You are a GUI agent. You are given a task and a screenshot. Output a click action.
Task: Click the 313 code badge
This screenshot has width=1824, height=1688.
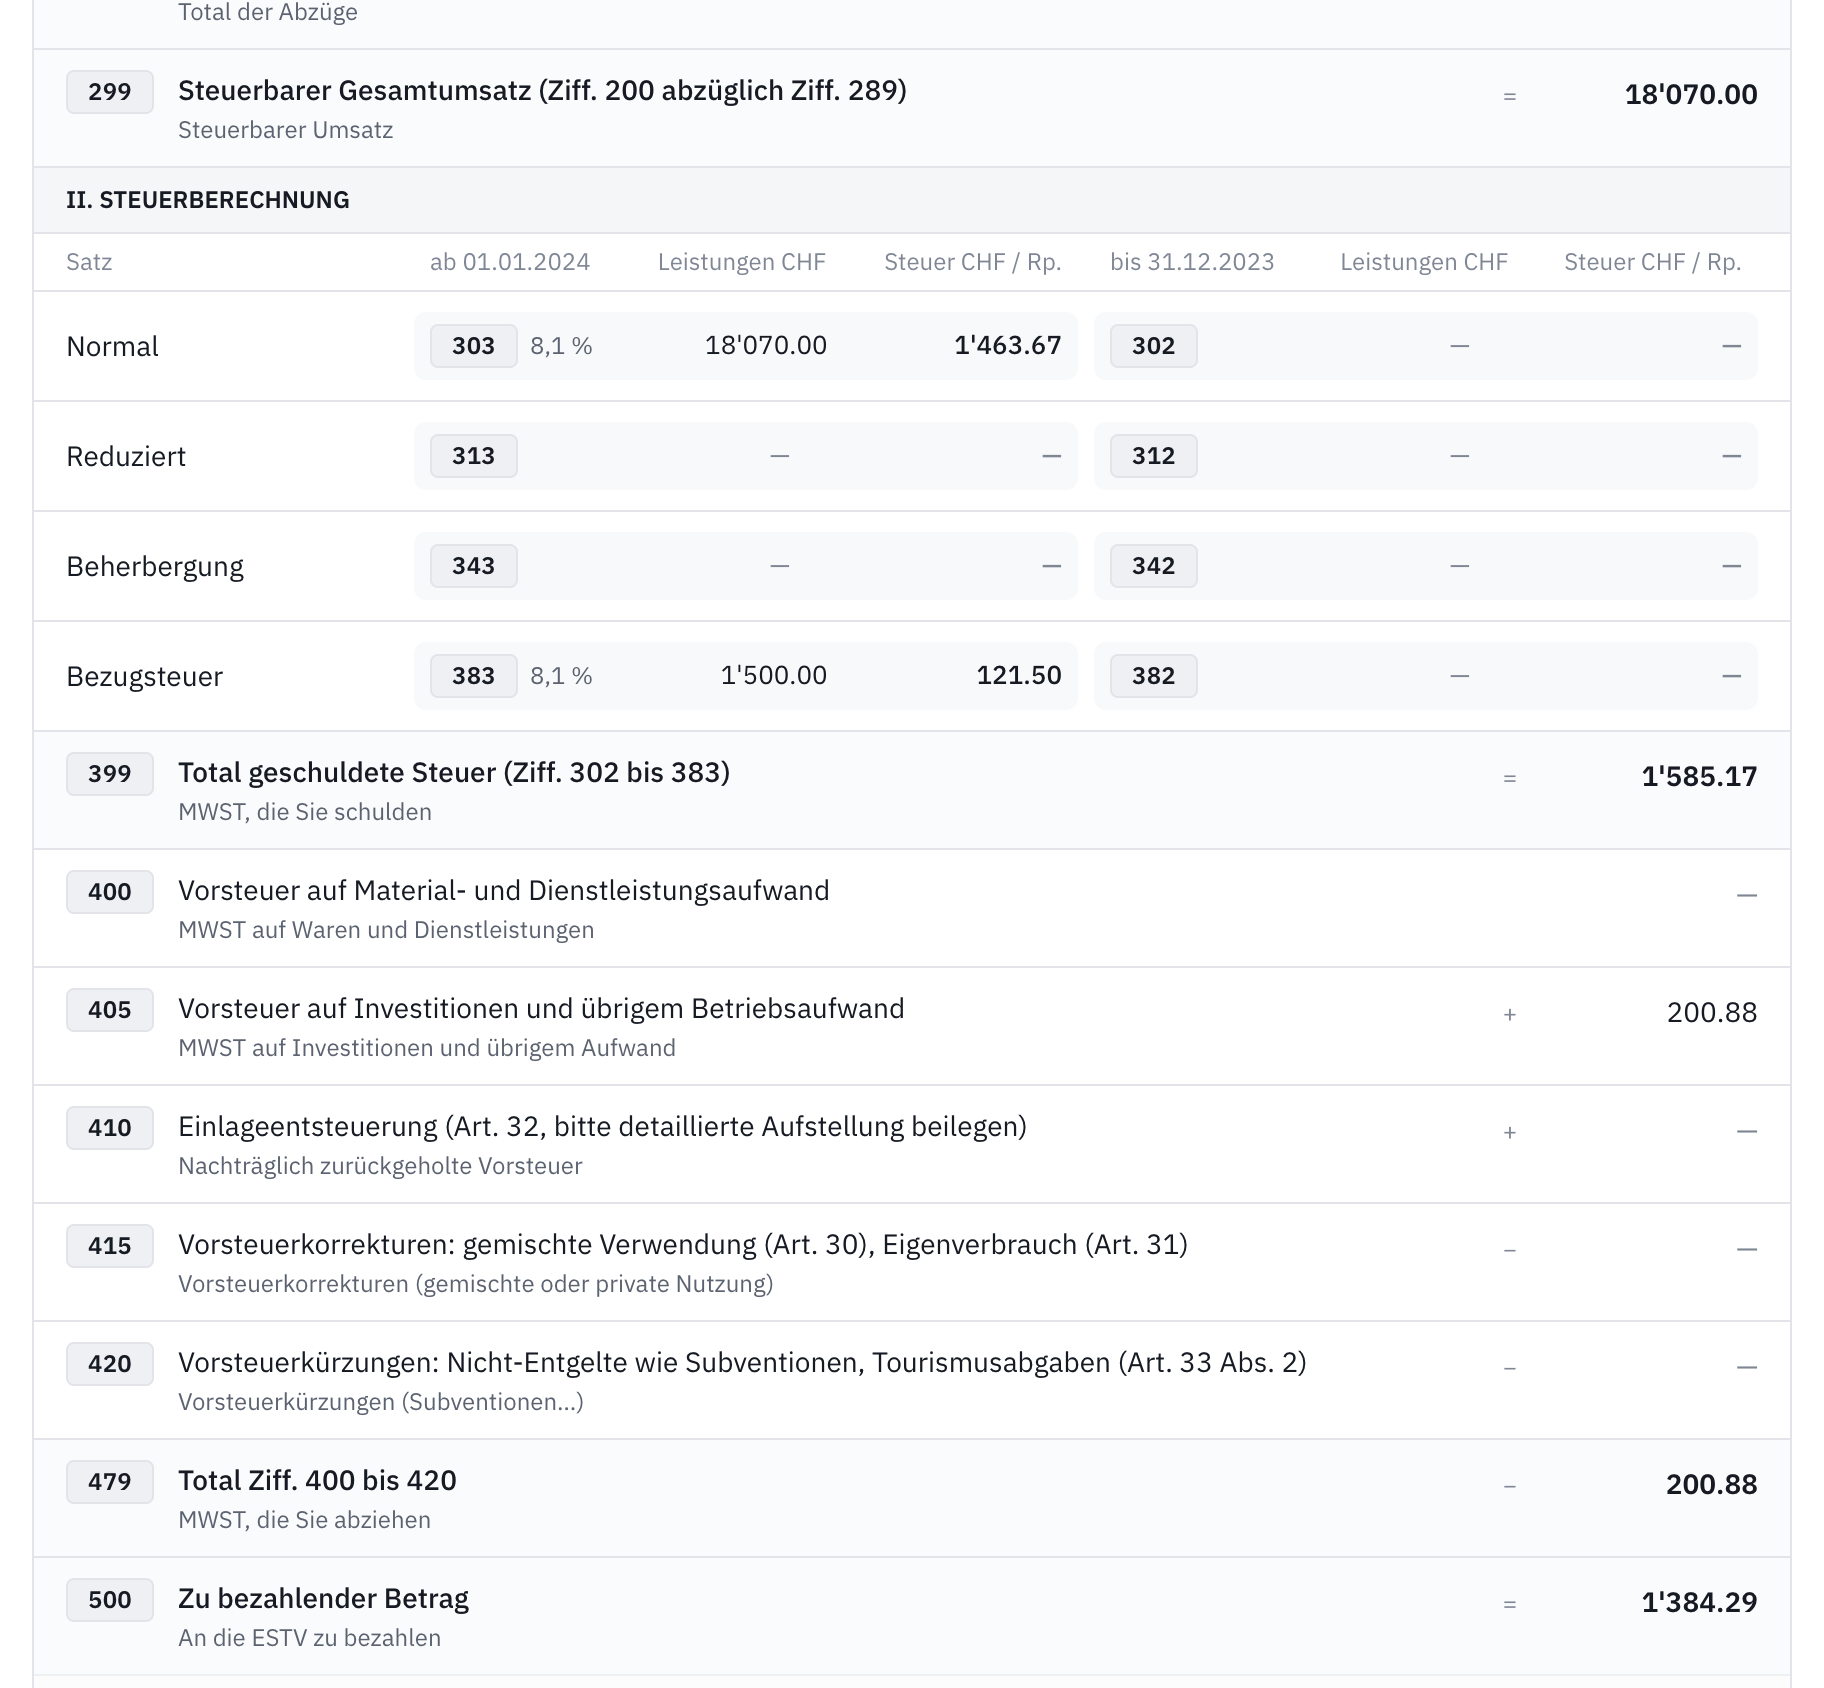[x=474, y=456]
